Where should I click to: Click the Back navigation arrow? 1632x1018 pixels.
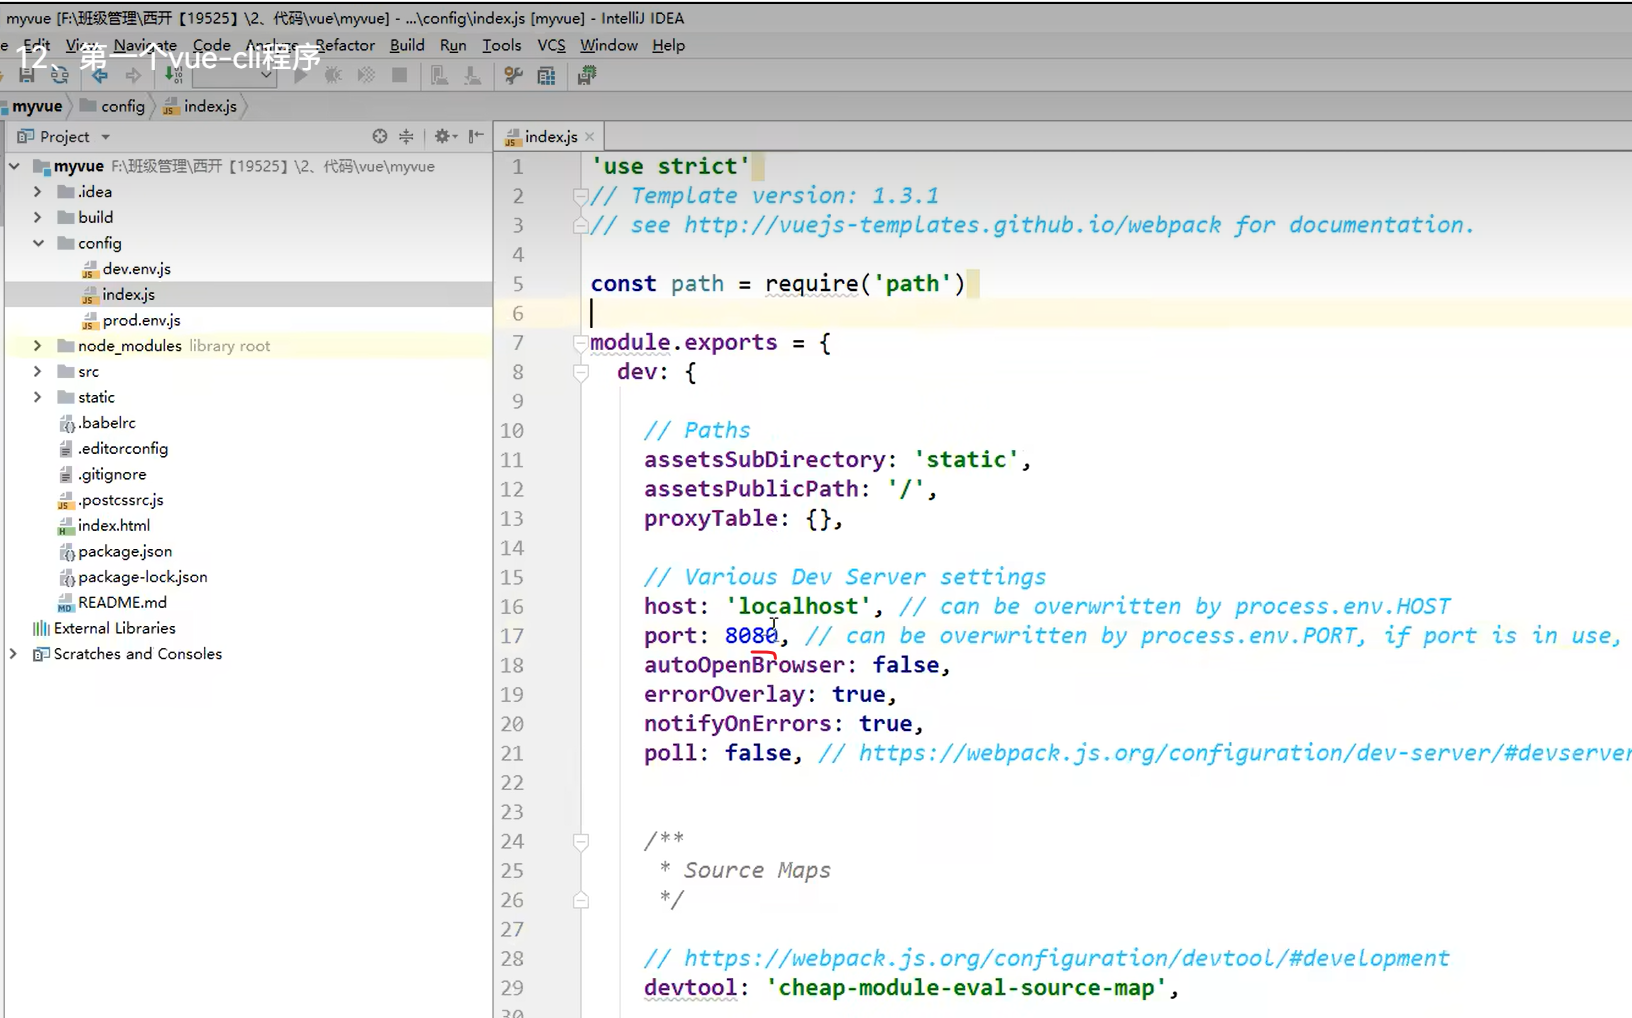[99, 75]
